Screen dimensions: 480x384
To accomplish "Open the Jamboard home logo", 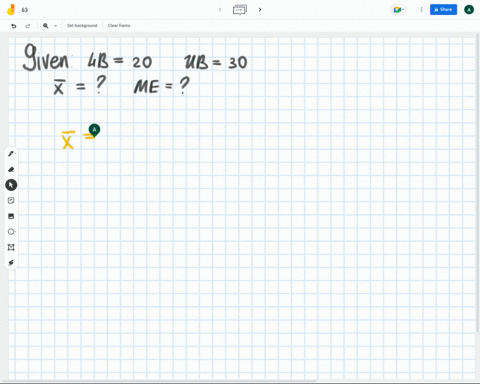I will (x=11, y=10).
